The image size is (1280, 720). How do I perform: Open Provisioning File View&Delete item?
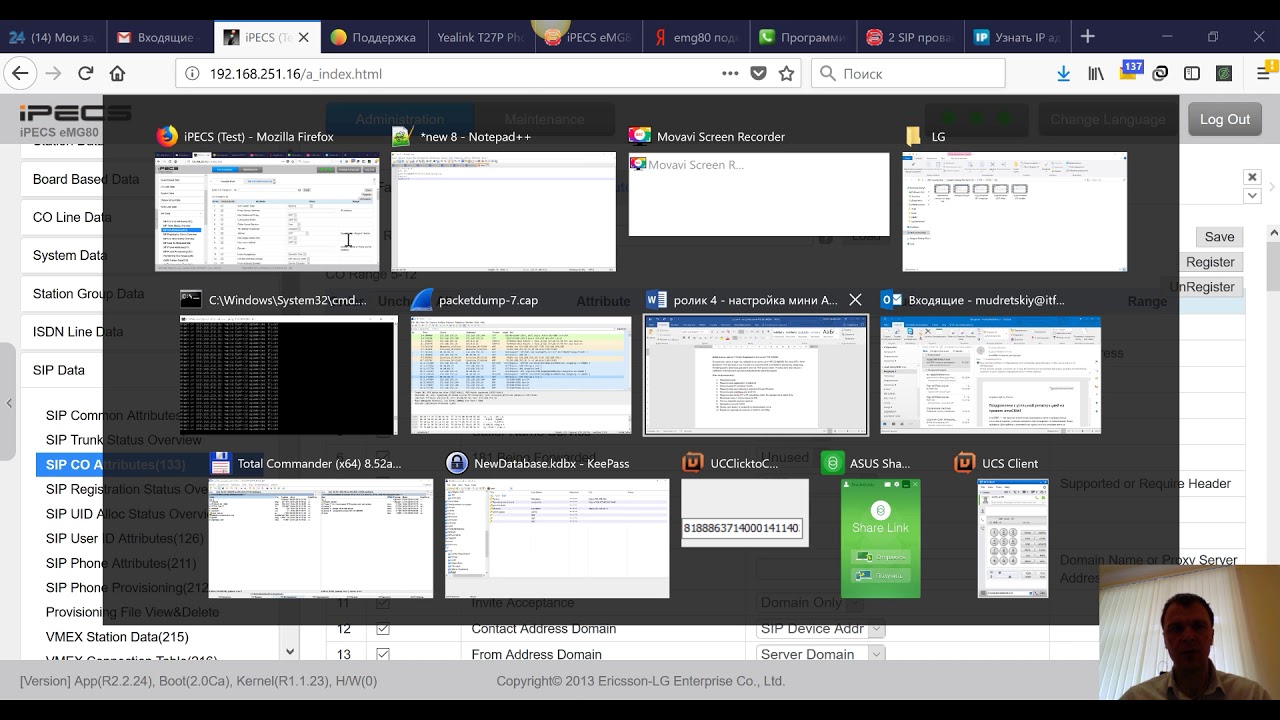tap(132, 612)
